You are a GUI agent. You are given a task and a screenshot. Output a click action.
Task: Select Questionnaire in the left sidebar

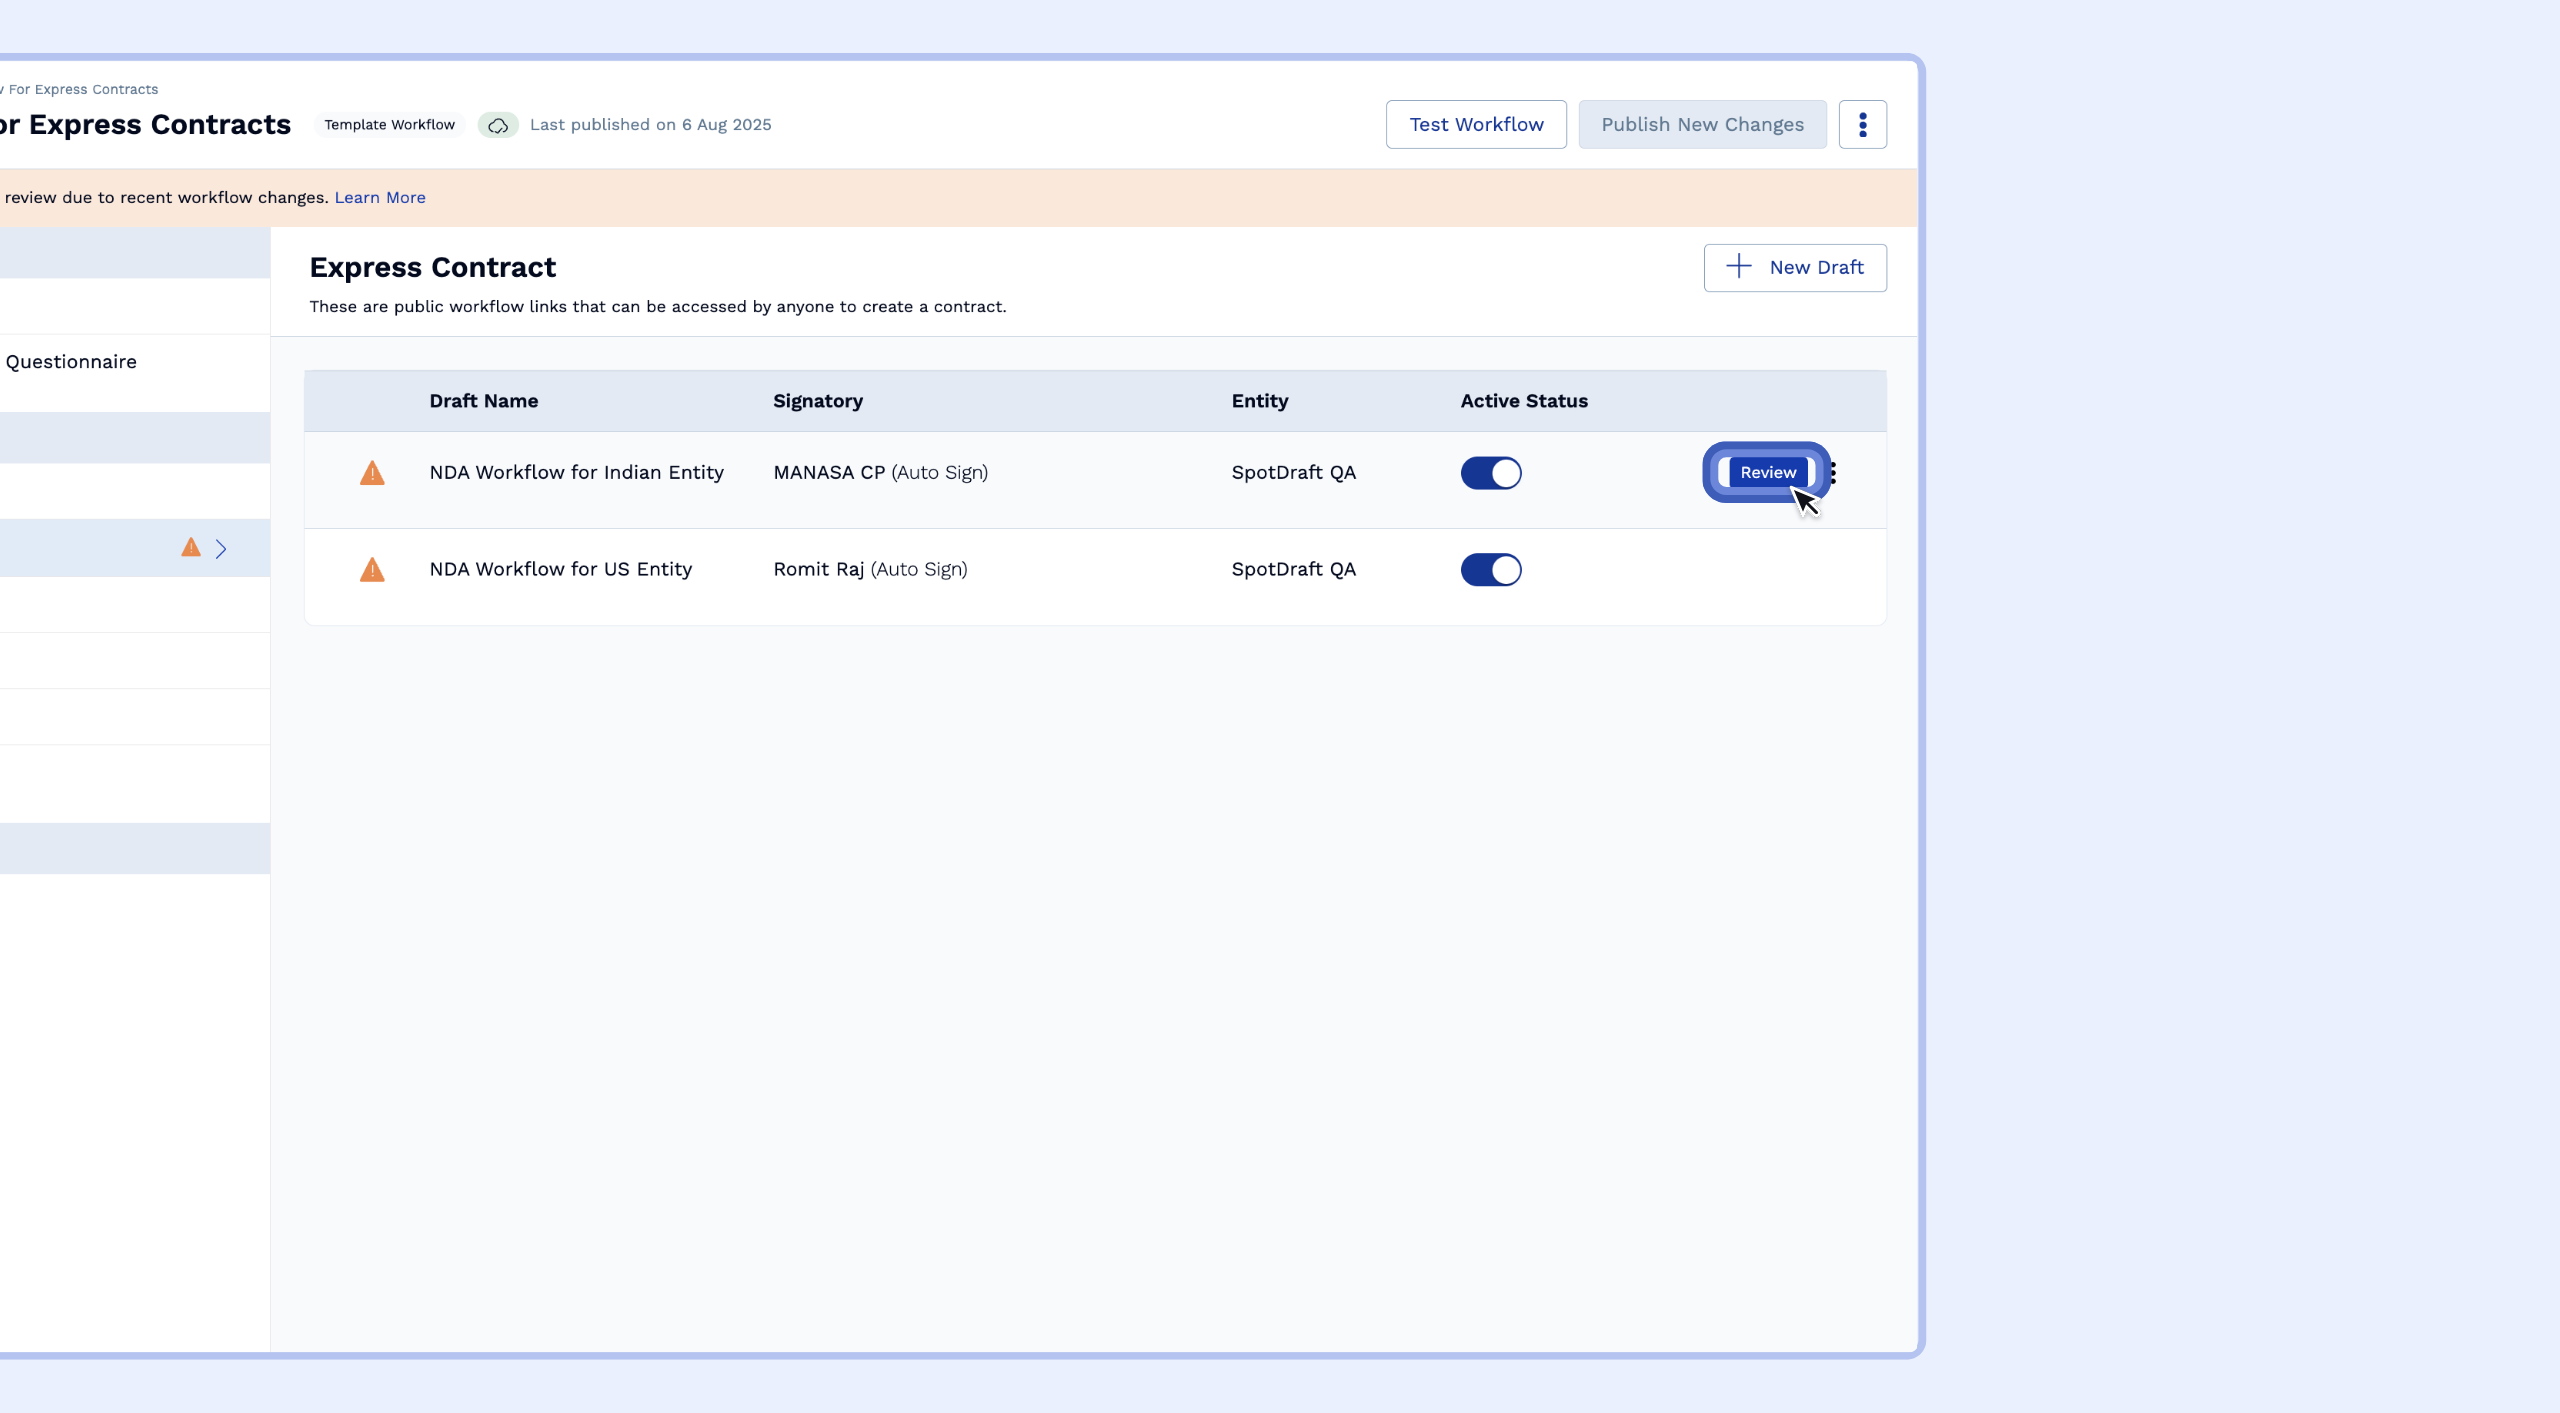coord(70,361)
